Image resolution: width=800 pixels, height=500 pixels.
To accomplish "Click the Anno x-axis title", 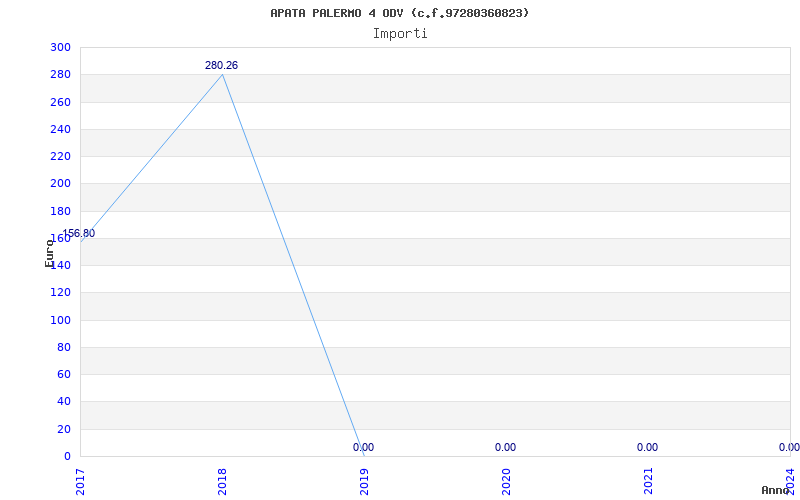I will coord(776,490).
